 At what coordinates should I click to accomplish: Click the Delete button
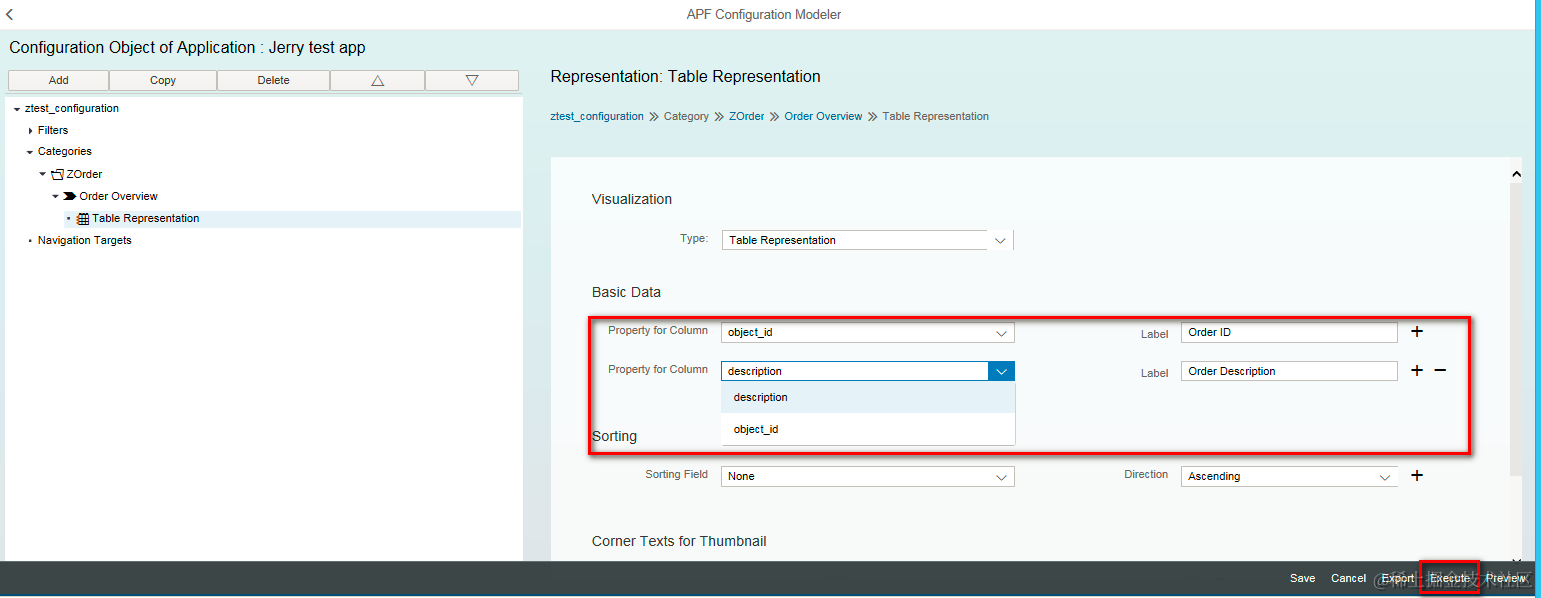(273, 80)
